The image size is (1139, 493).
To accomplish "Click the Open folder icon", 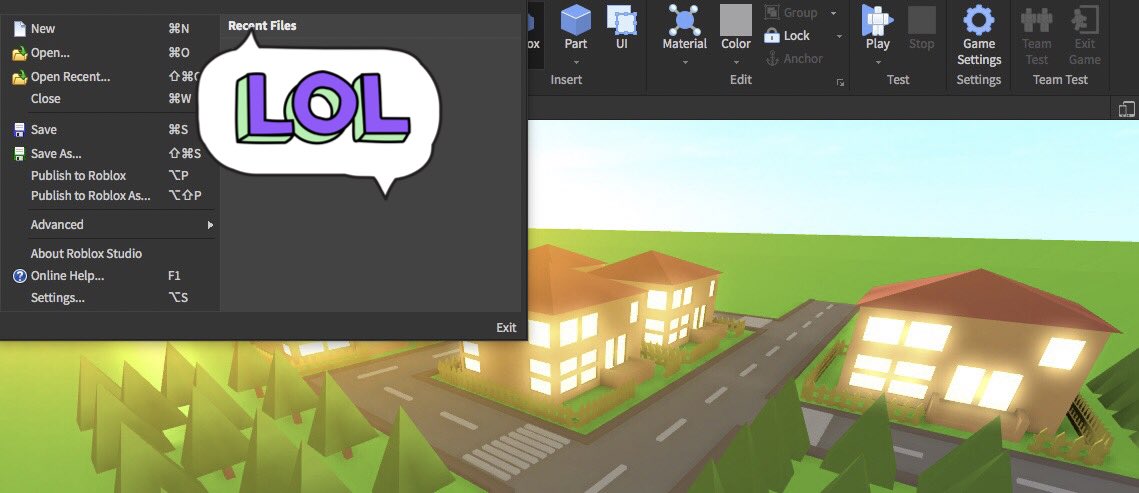I will tap(20, 53).
